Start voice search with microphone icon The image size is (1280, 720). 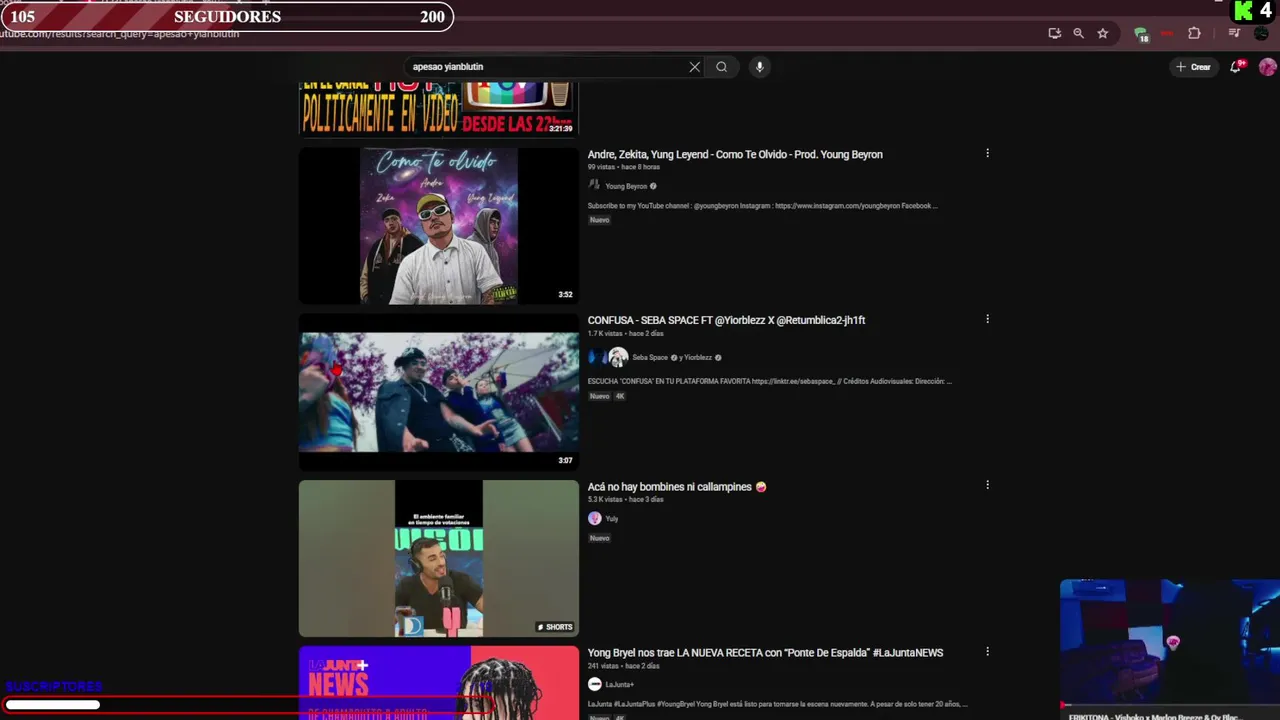(759, 67)
